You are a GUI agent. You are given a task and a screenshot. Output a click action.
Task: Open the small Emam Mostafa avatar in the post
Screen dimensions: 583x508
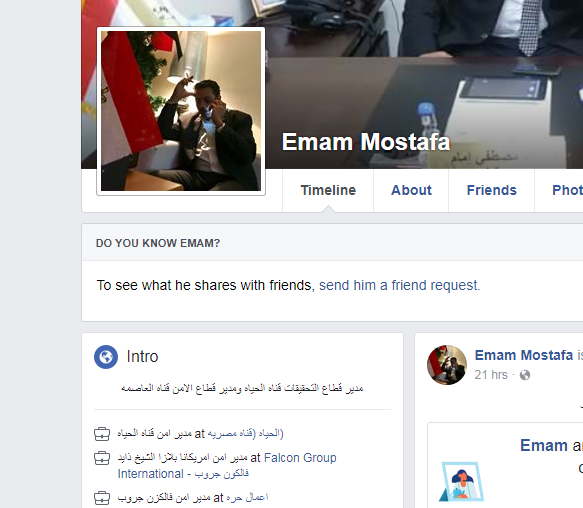[x=447, y=365]
